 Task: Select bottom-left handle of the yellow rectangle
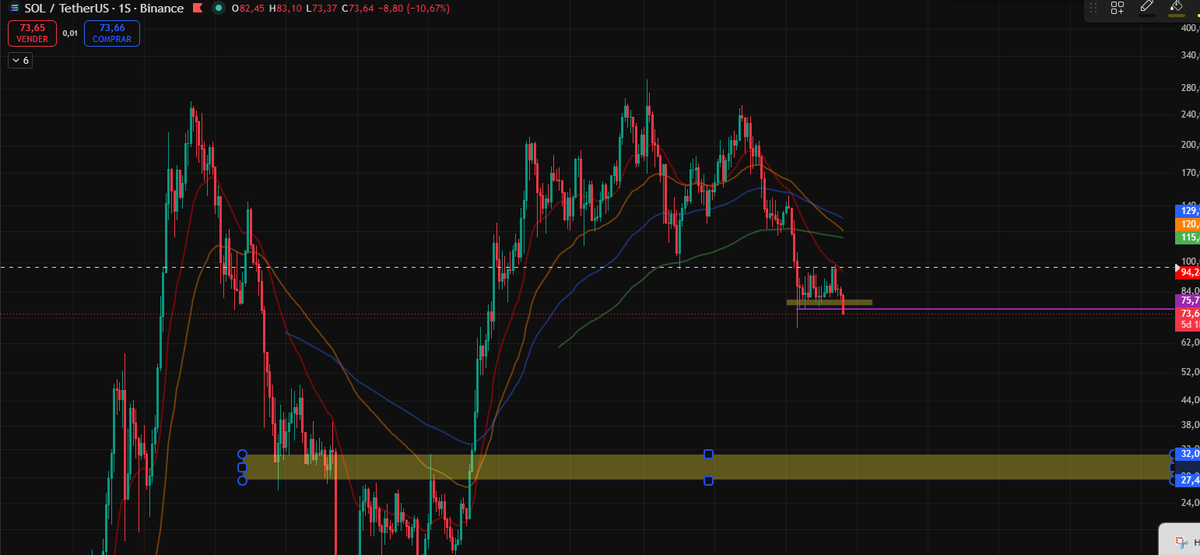pyautogui.click(x=242, y=480)
